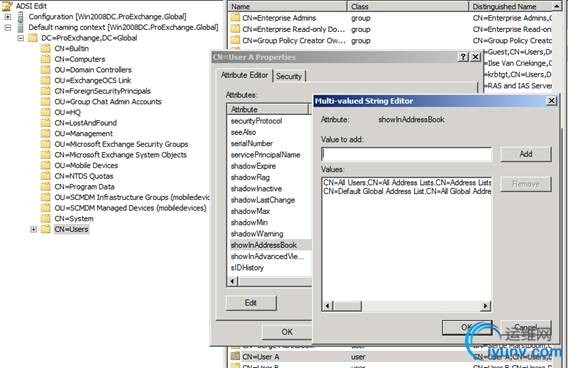Screen dimensions: 568x368
Task: Click the DC=ProExchange folder icon
Action: (33, 38)
